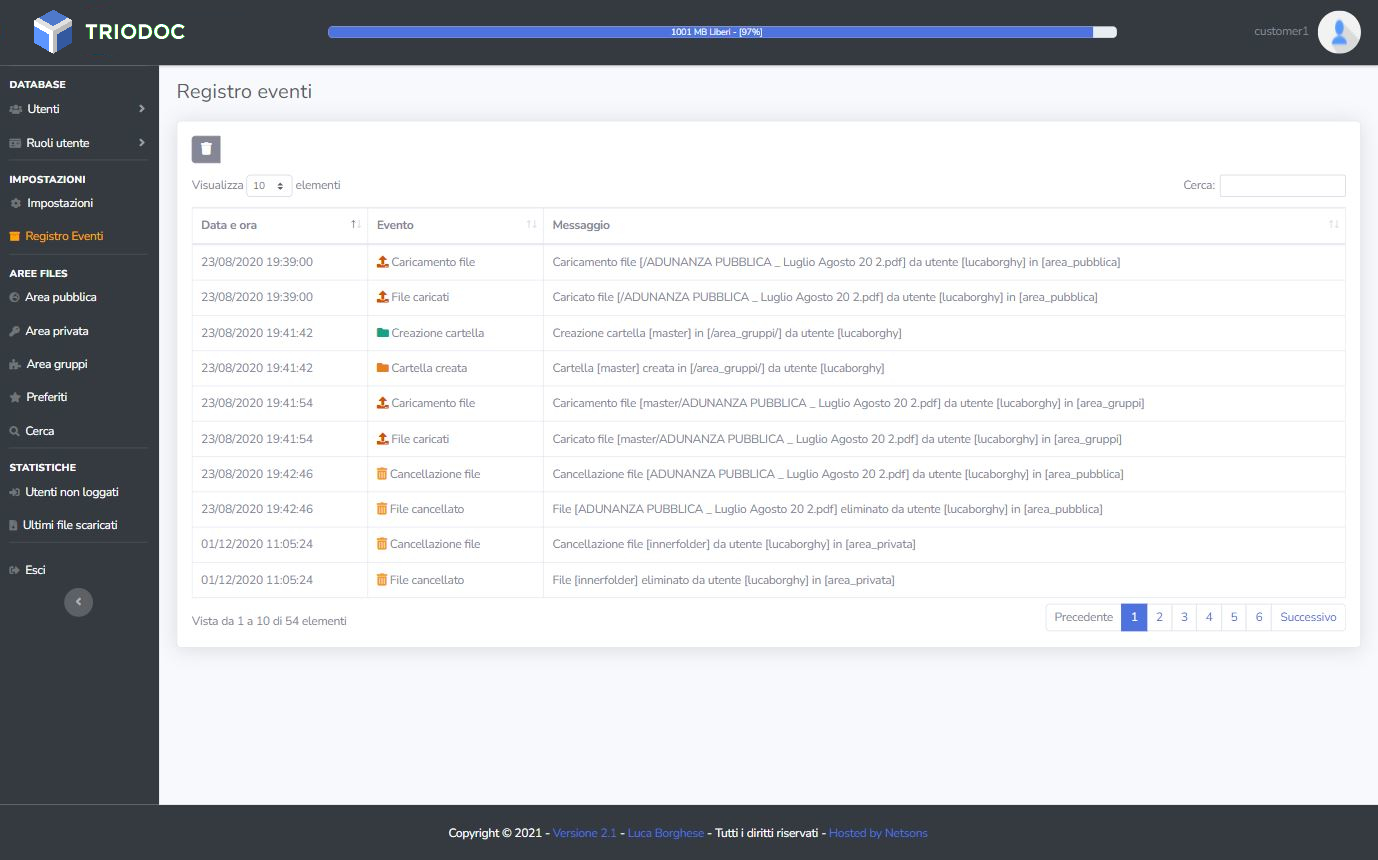Click the Area privata key icon
Screen dimensions: 1378x860
[x=14, y=331]
